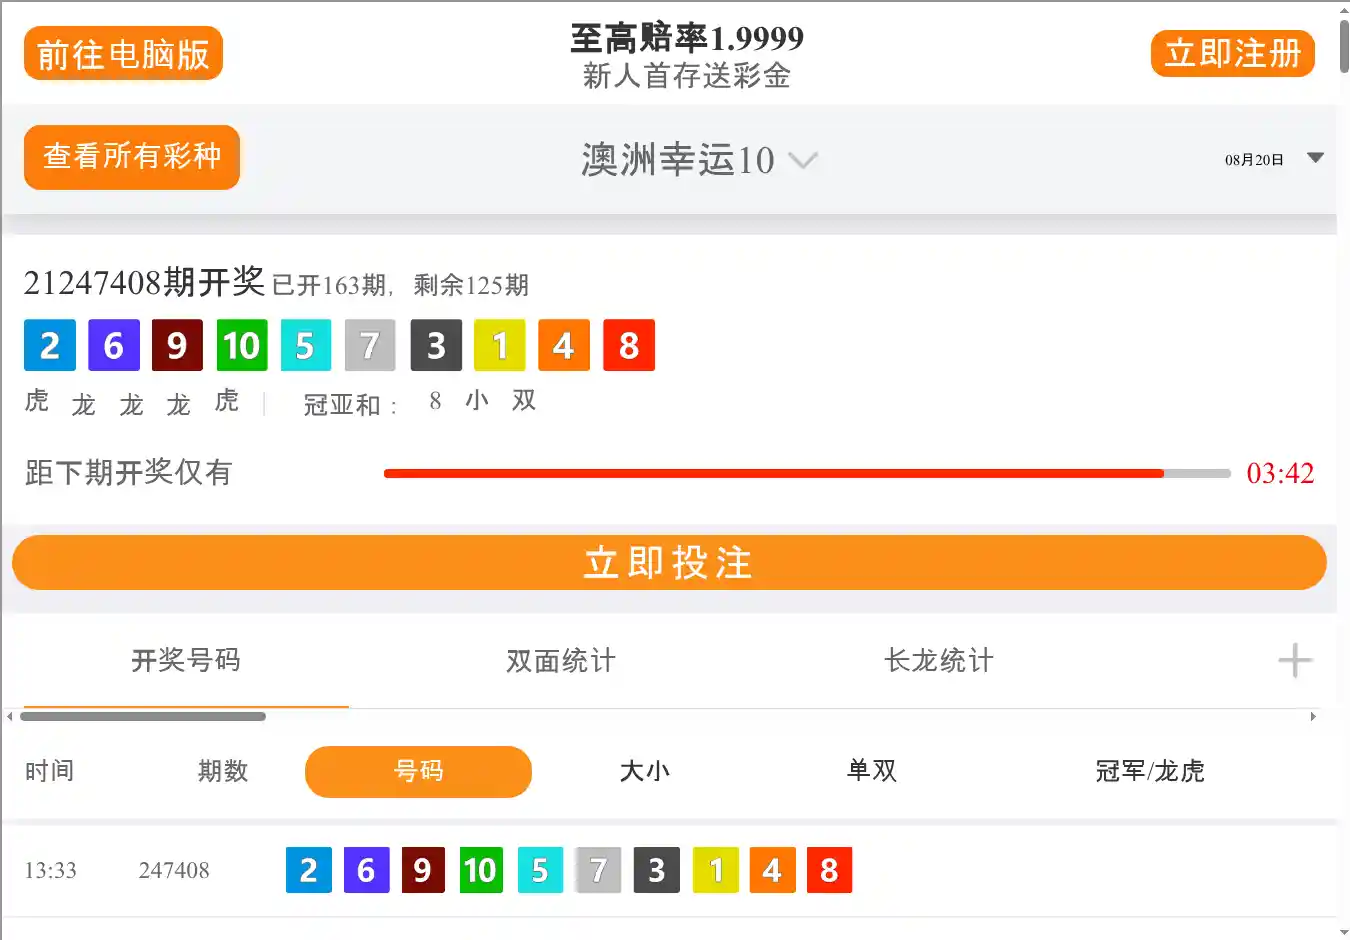The width and height of the screenshot is (1350, 940).
Task: Click the purple number 6 ball in the 247408 row
Action: (366, 870)
